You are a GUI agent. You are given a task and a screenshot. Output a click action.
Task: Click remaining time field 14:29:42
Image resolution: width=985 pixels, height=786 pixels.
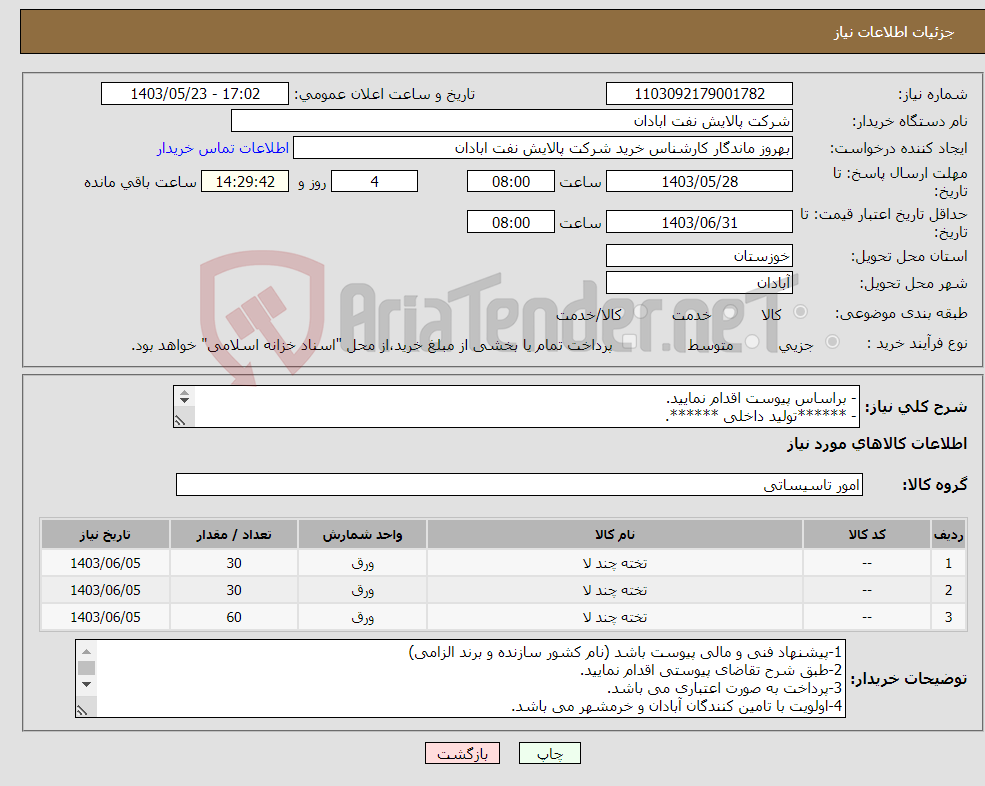click(245, 182)
